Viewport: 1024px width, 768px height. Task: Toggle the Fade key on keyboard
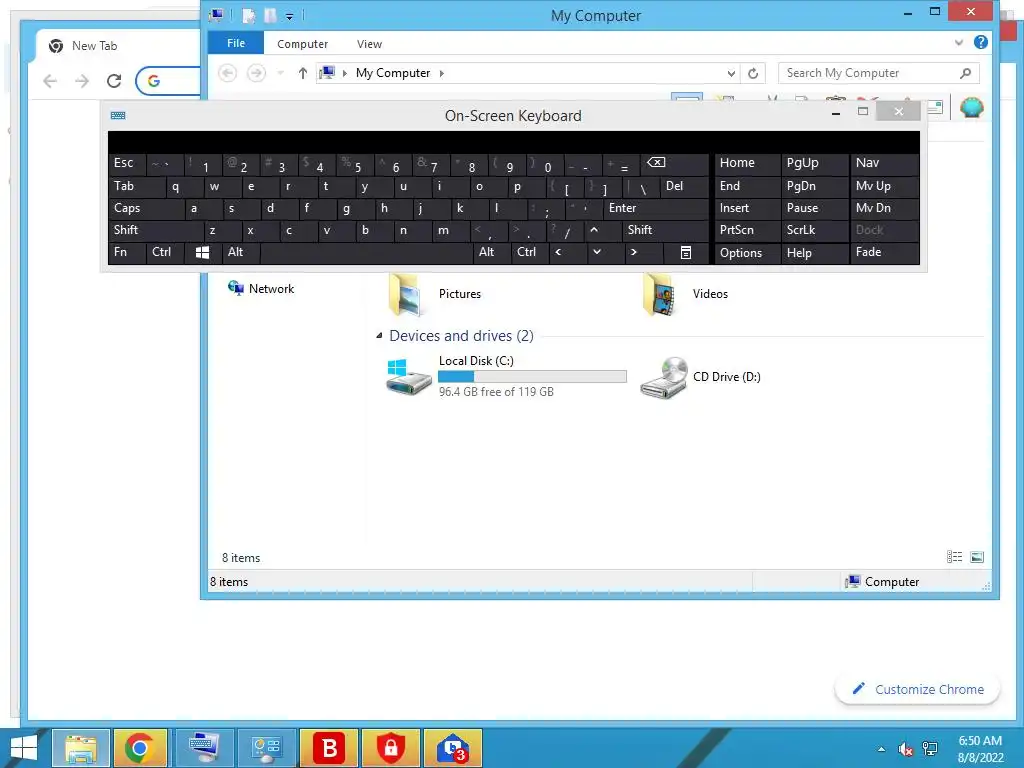(x=884, y=253)
